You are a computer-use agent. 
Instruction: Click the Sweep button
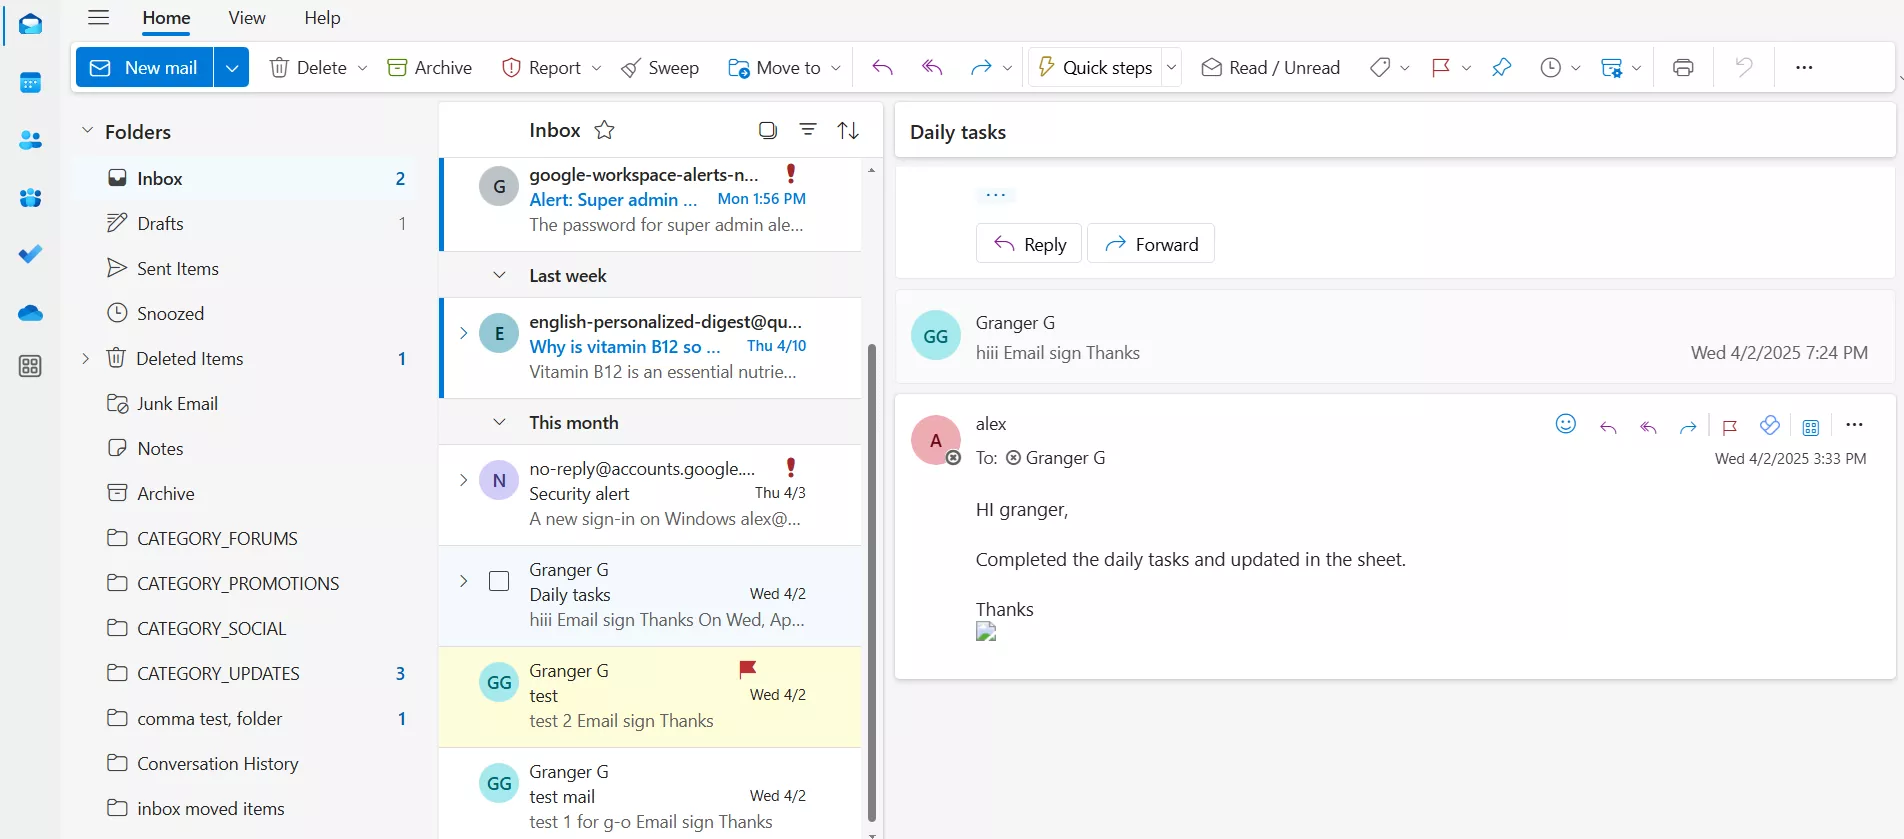coord(660,67)
